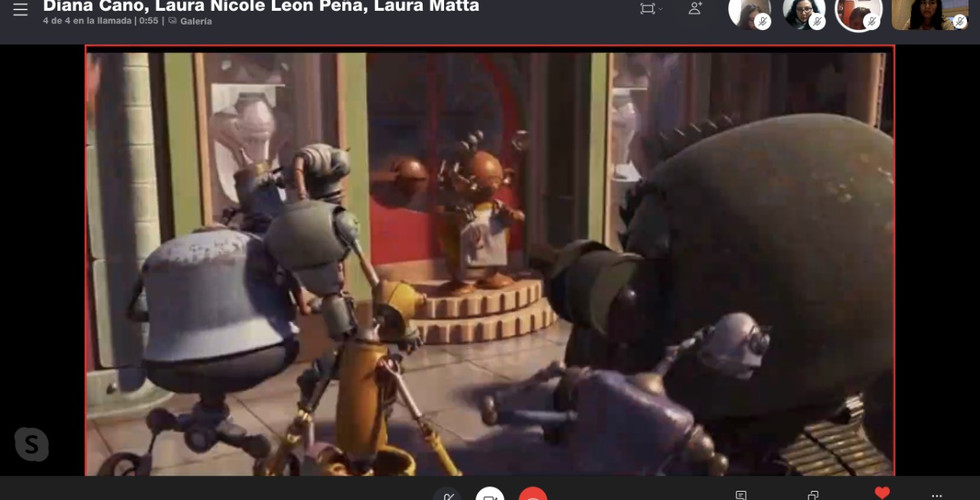
Task: Click the shared screen video area
Action: click(x=490, y=261)
